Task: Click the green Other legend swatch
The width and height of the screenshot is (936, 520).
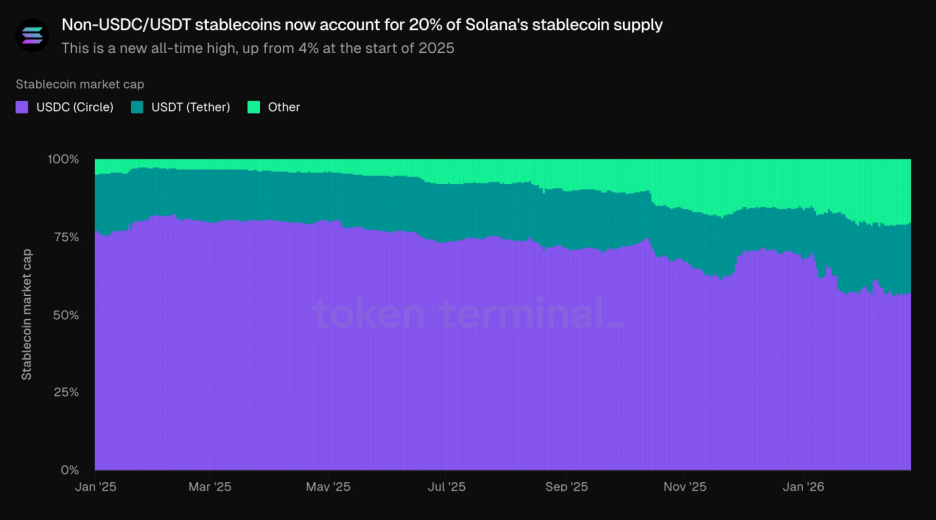Action: pos(253,107)
